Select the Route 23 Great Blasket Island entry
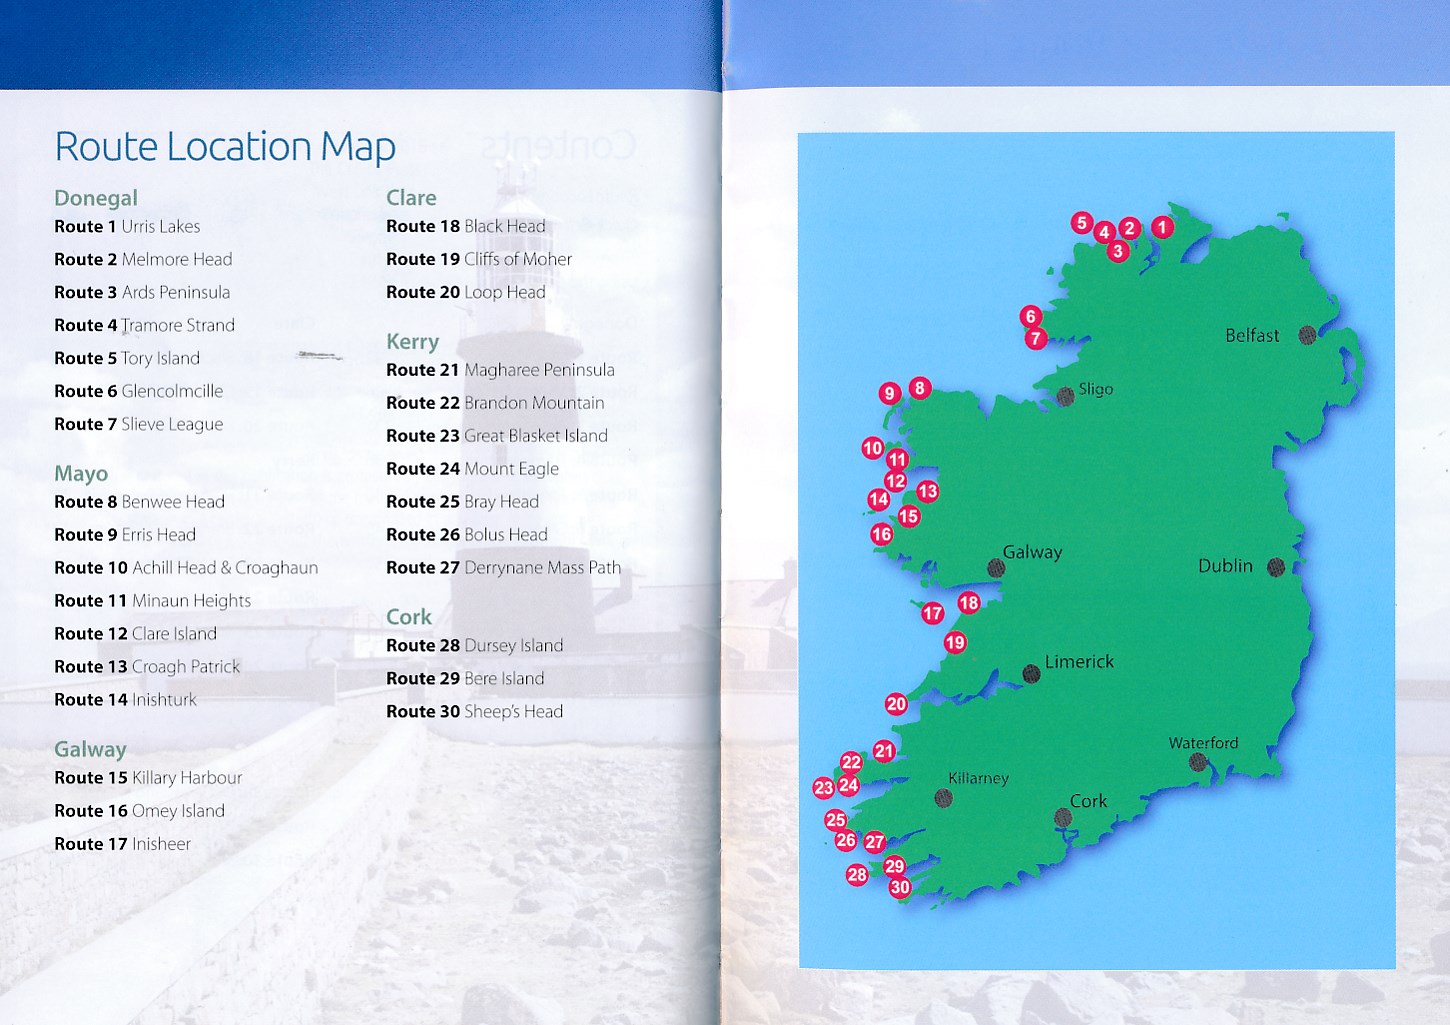The width and height of the screenshot is (1450, 1025). click(x=497, y=436)
